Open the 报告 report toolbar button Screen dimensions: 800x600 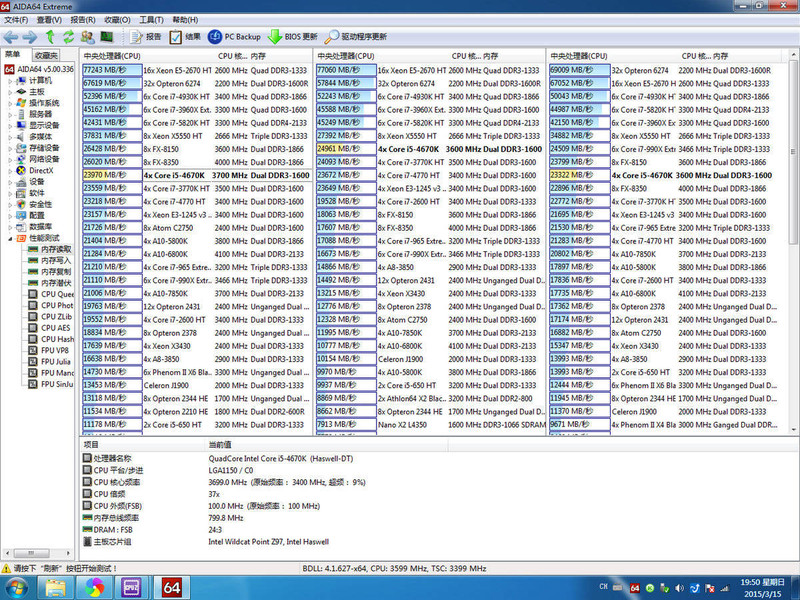(x=144, y=36)
